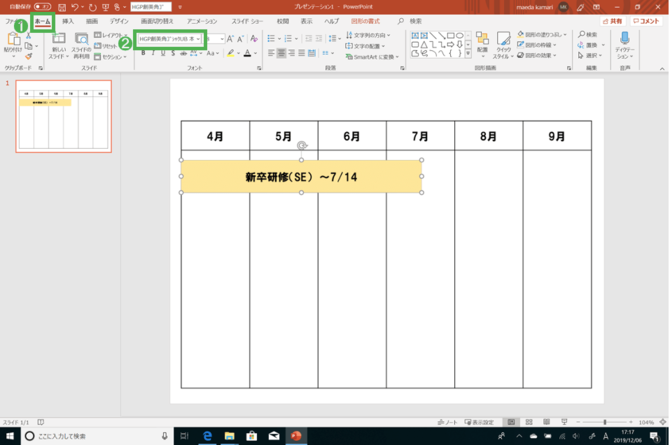Viewport: 670px width, 445px height.
Task: Click the Paste (貼り付け) clipboard icon
Action: (x=13, y=39)
